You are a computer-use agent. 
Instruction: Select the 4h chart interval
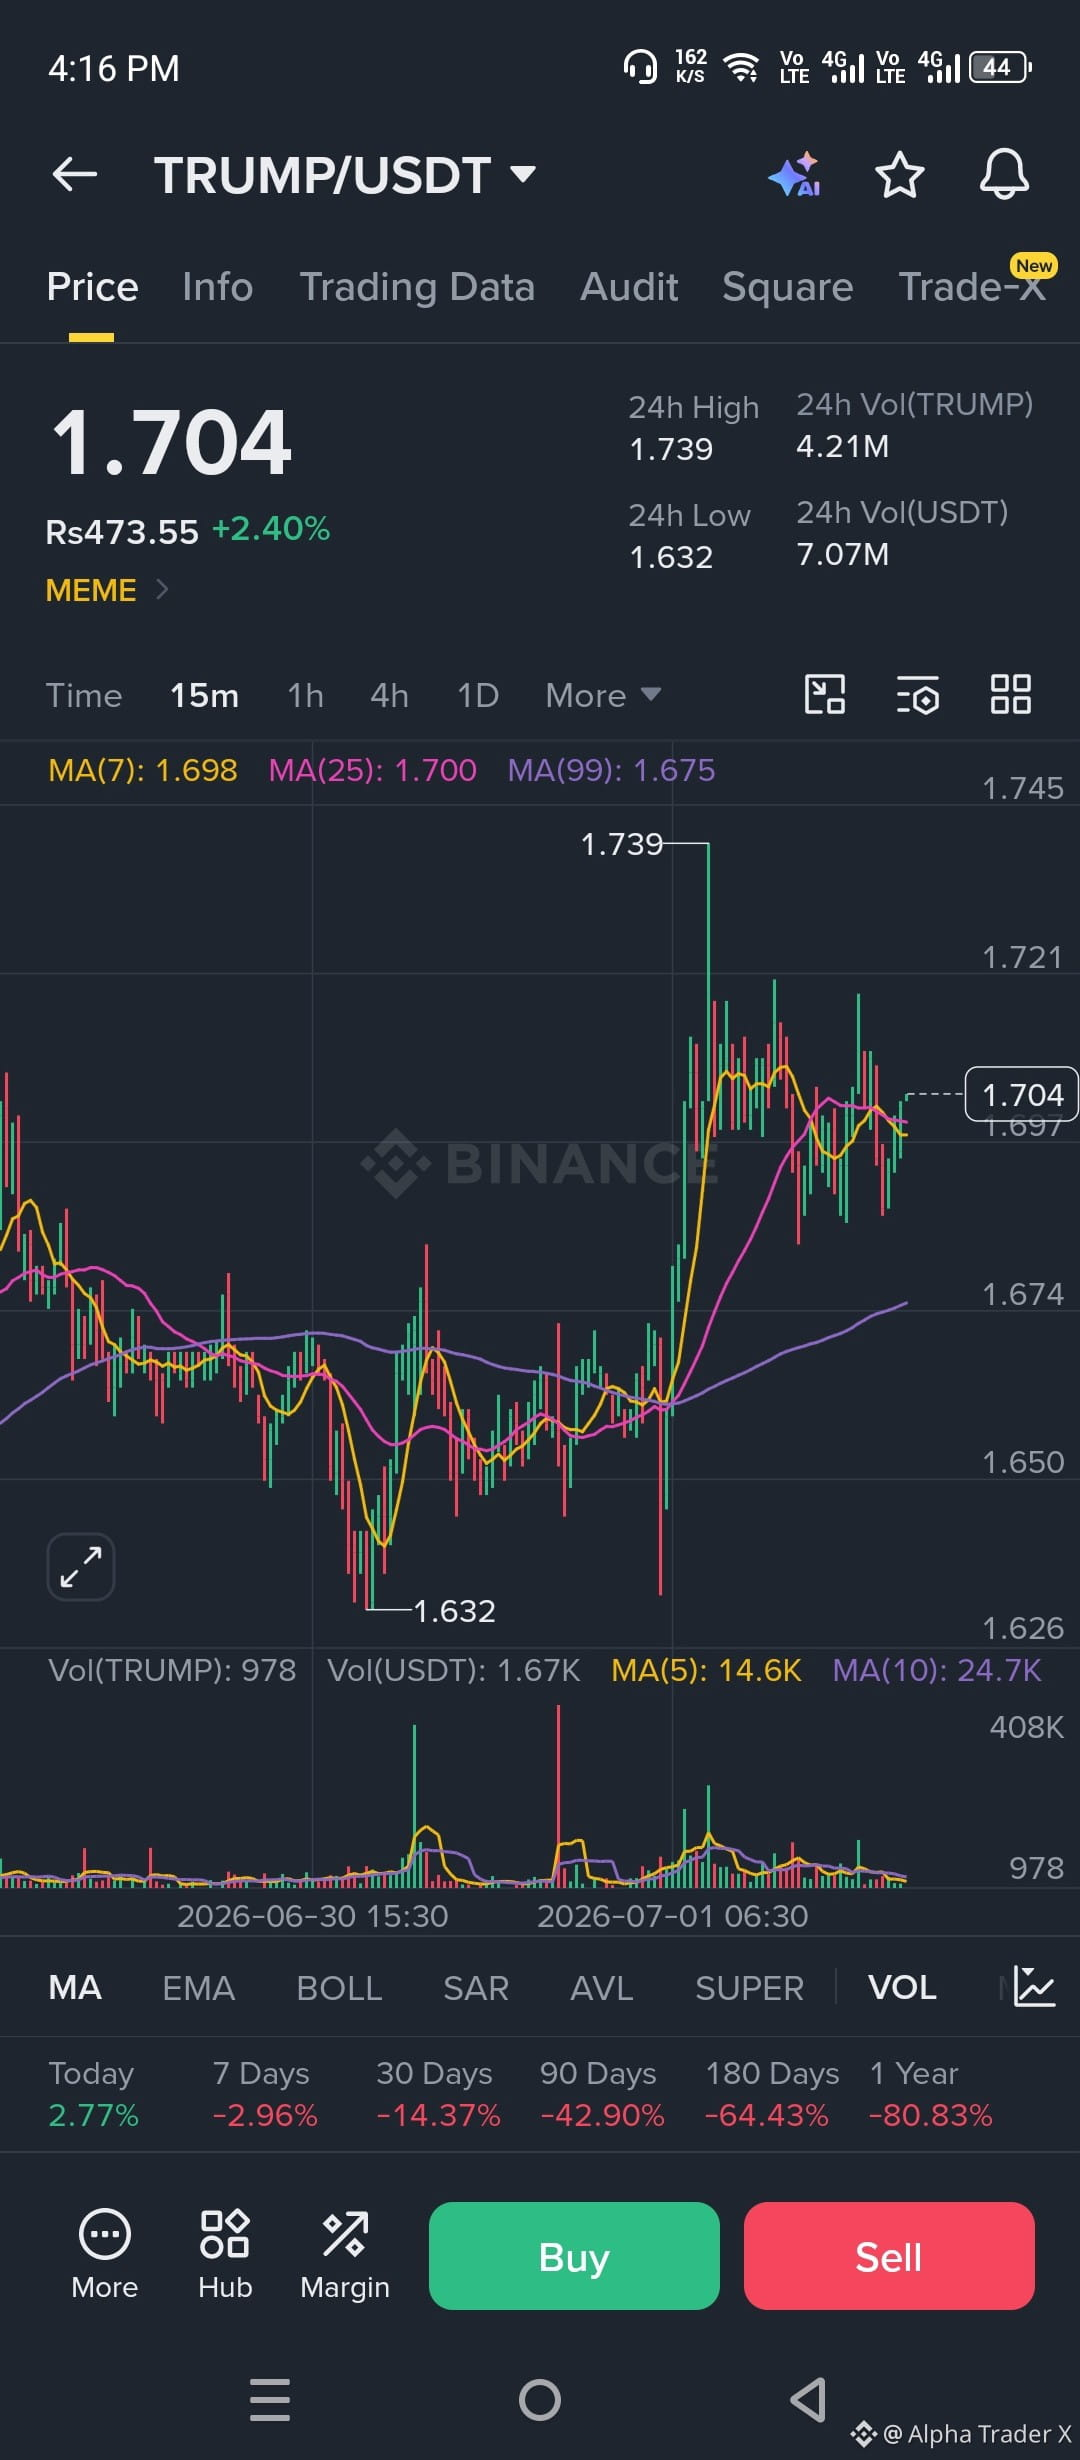click(x=389, y=695)
